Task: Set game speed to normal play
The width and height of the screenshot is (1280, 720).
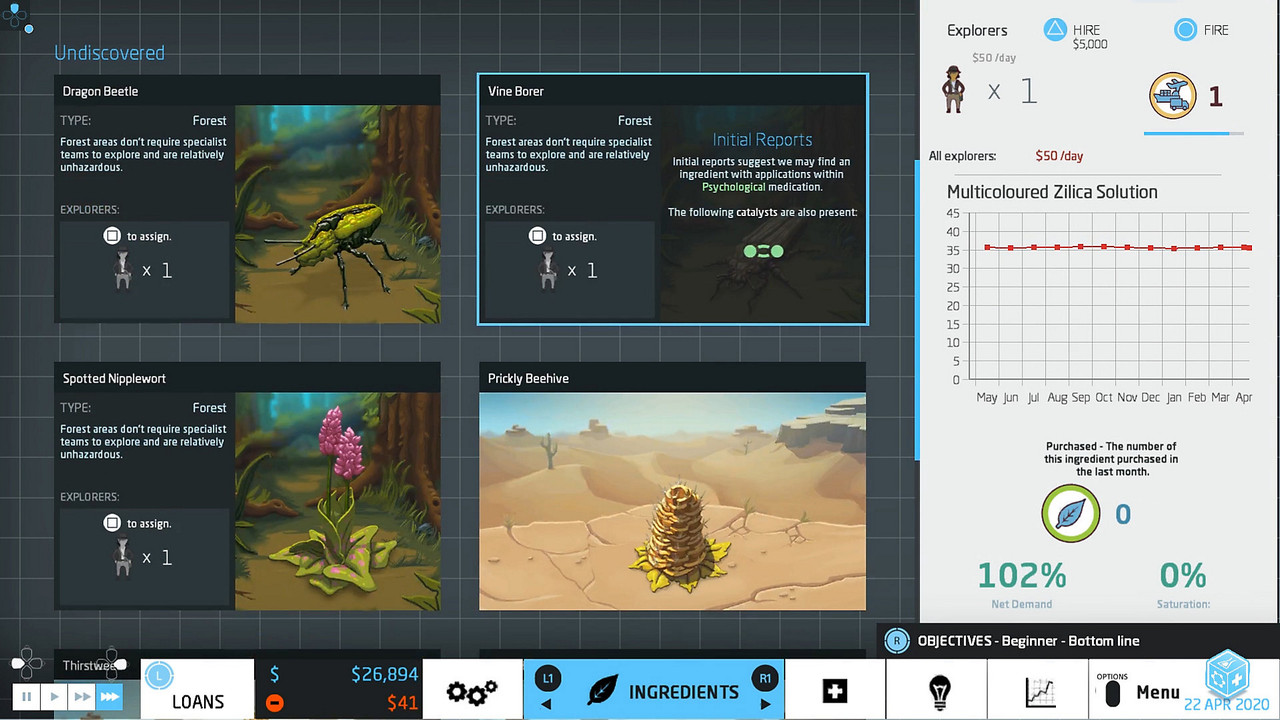Action: (55, 697)
